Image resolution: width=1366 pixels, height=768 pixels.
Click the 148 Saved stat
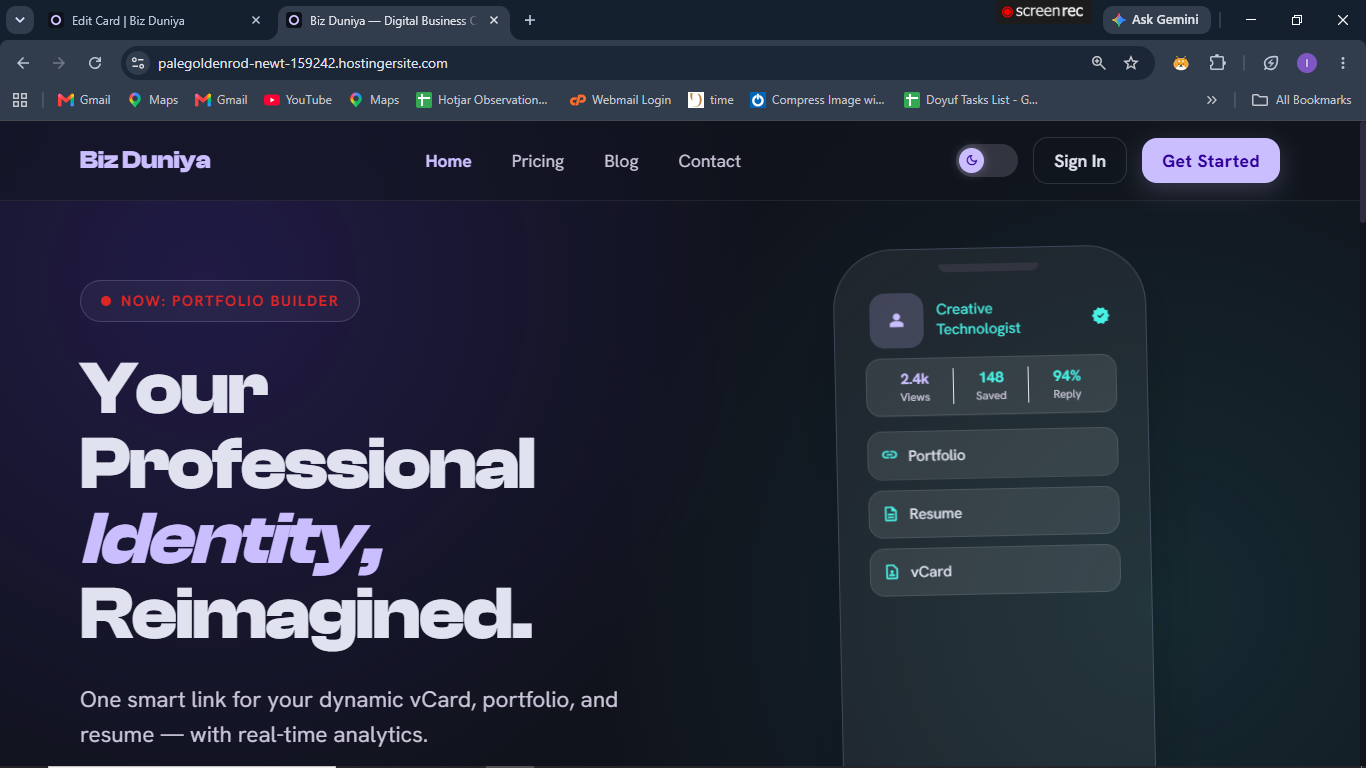coord(991,385)
